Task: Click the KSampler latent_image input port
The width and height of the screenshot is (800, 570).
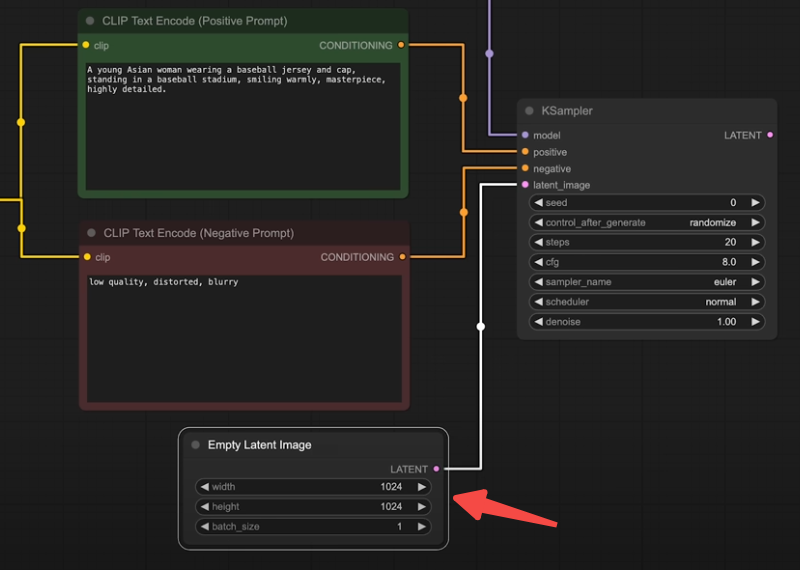Action: pos(525,185)
